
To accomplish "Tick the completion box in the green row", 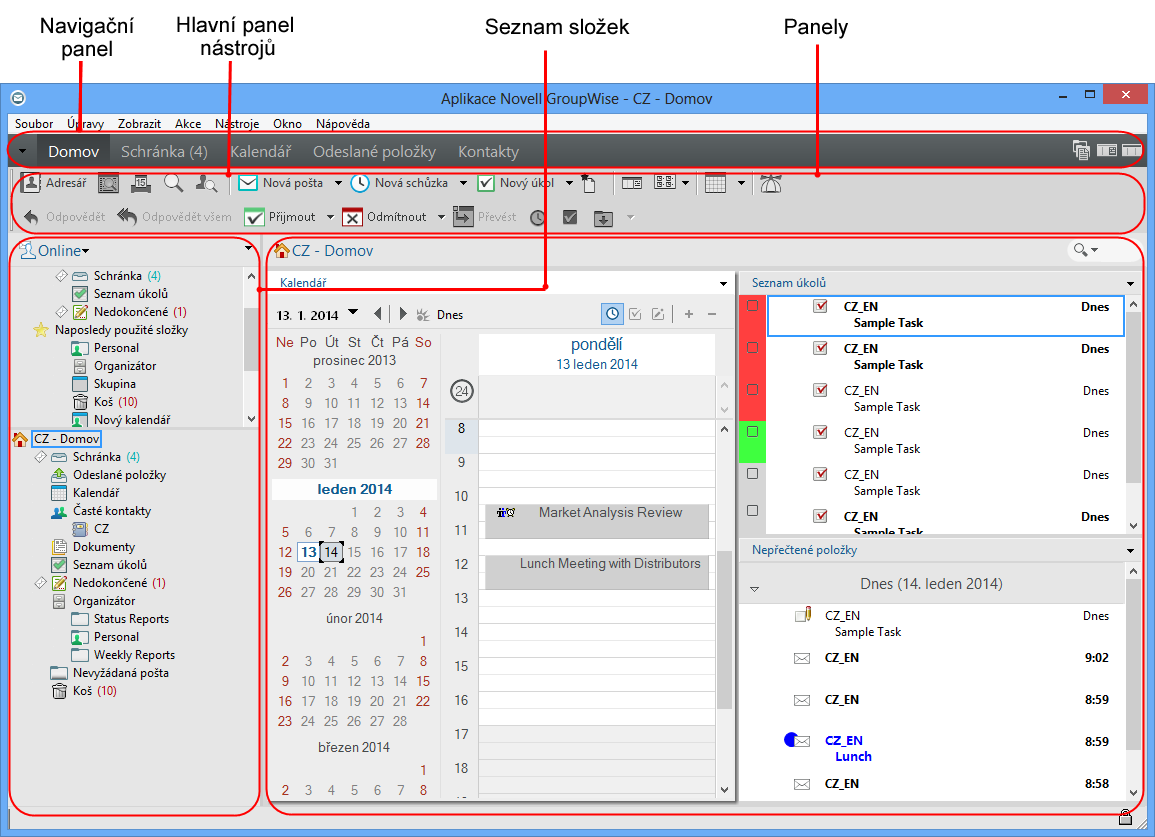I will point(752,432).
